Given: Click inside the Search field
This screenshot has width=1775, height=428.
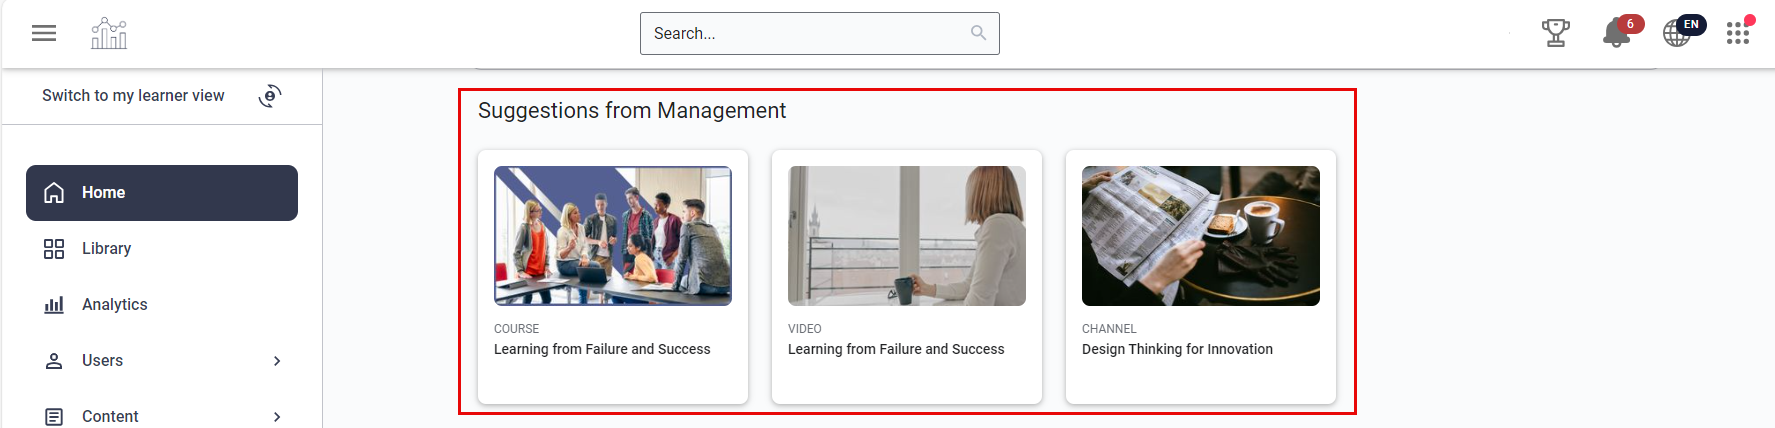Looking at the screenshot, I should tap(805, 33).
